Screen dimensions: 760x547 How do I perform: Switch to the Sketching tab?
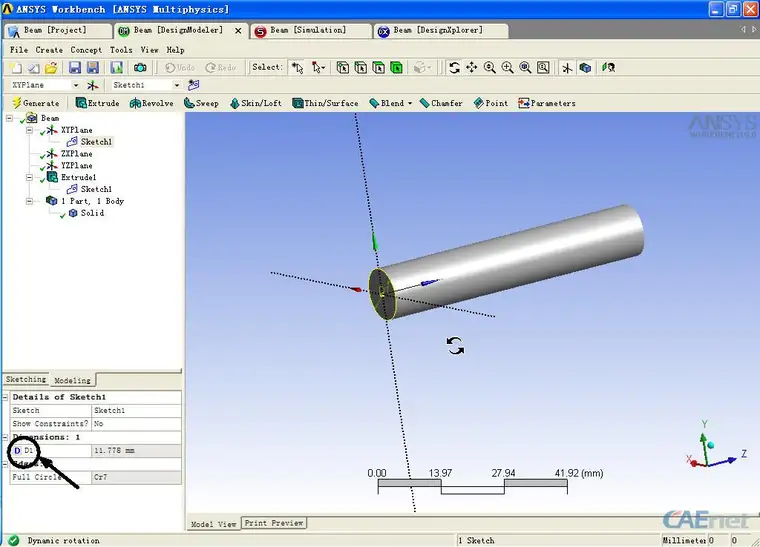tap(26, 379)
